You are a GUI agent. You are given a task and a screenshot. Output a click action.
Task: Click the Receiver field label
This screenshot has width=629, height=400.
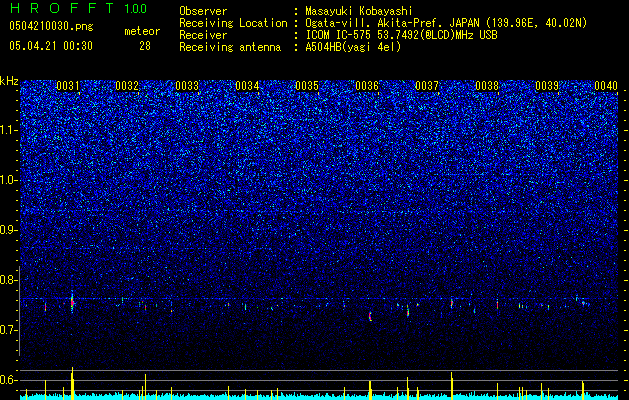[203, 35]
